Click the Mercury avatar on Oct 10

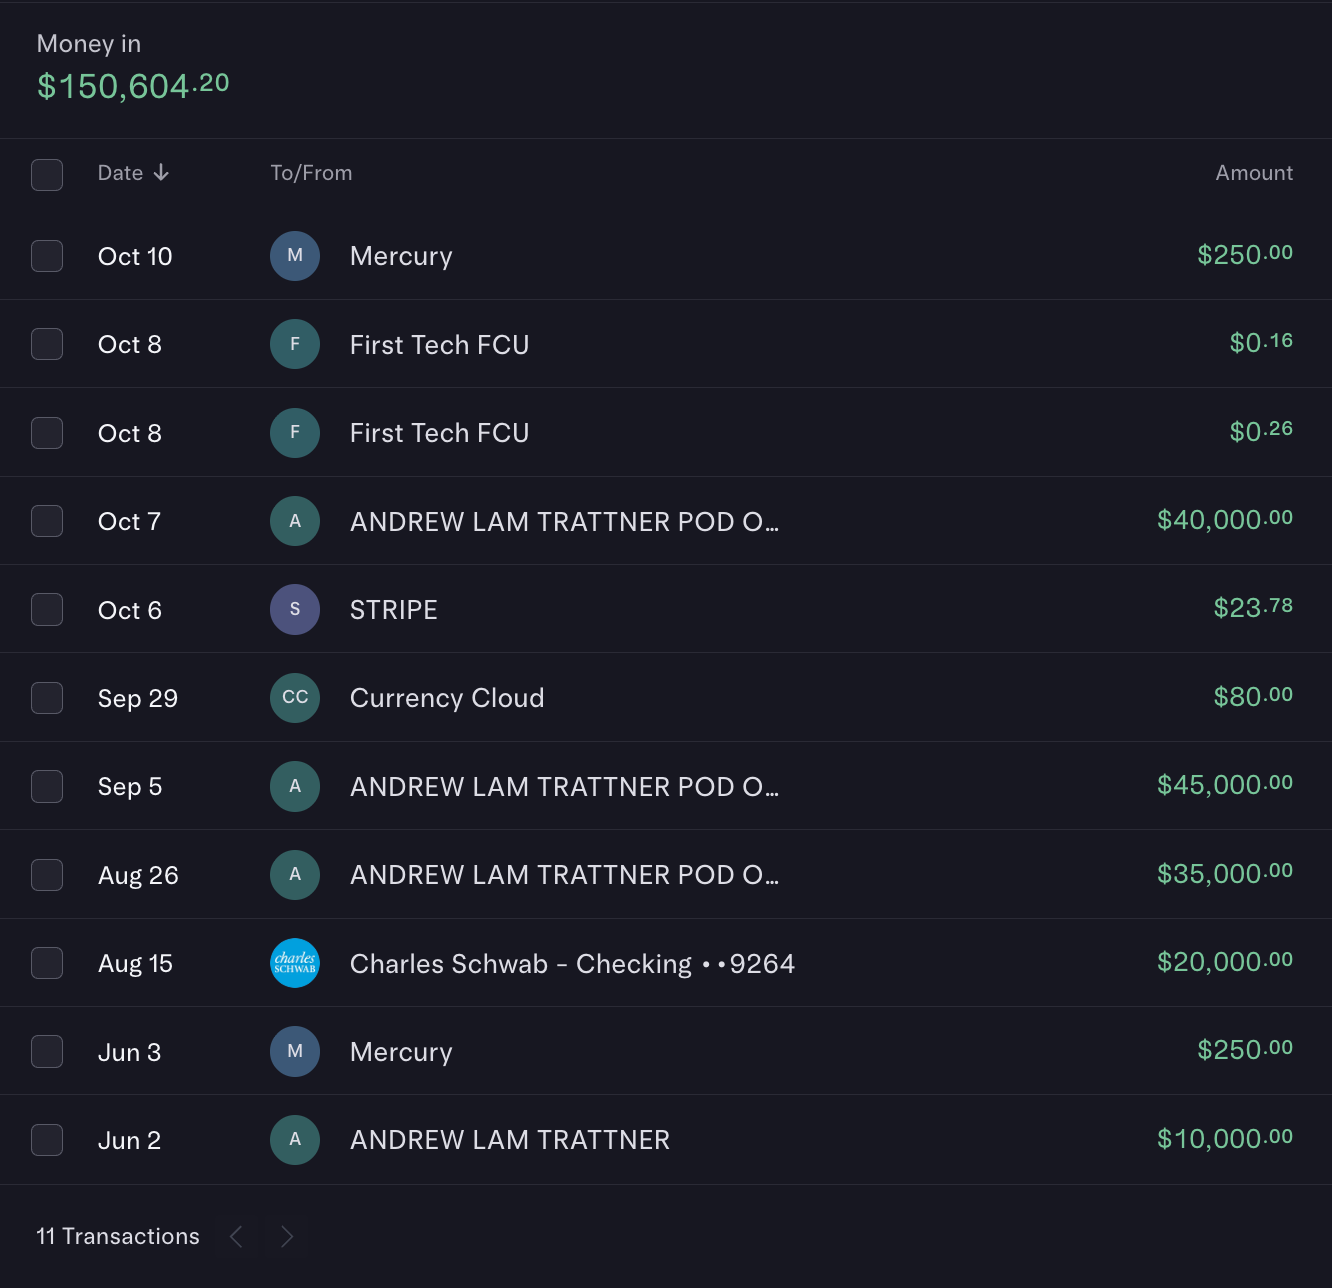point(295,256)
